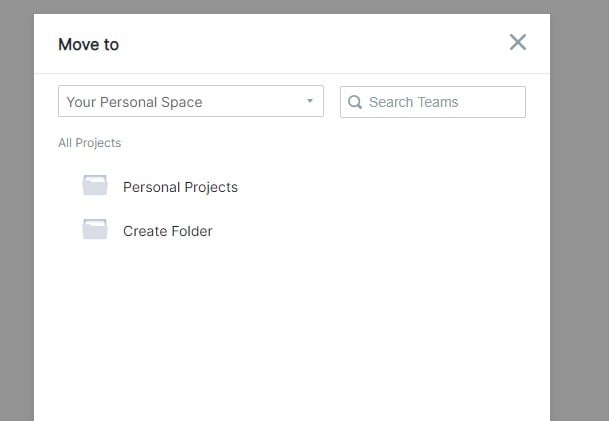Click the magnifier icon in search box
The width and height of the screenshot is (609, 421).
pyautogui.click(x=355, y=102)
